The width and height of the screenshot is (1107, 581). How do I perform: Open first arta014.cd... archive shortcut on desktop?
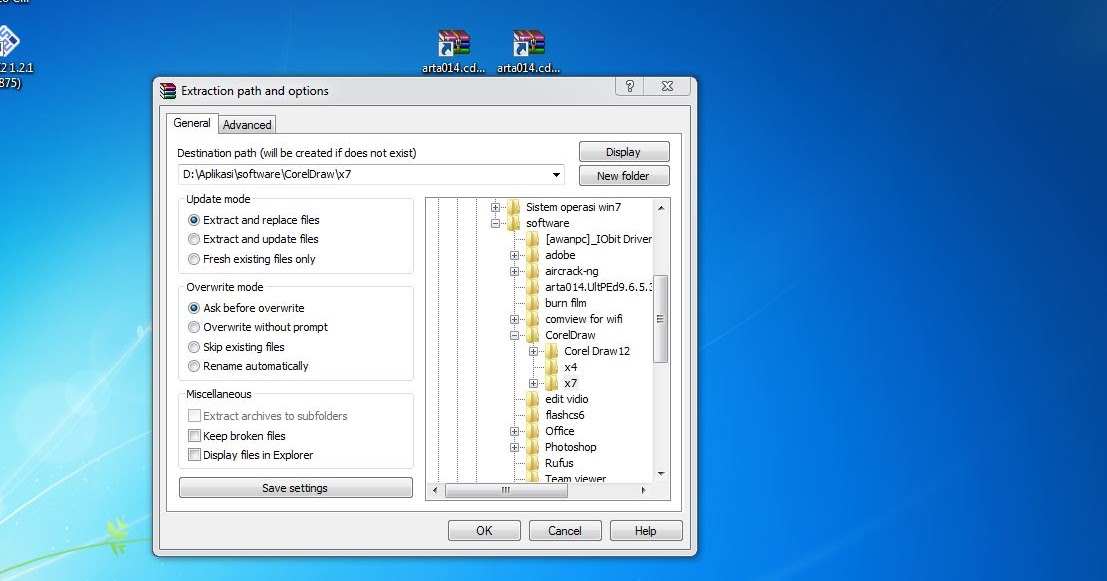[x=453, y=52]
